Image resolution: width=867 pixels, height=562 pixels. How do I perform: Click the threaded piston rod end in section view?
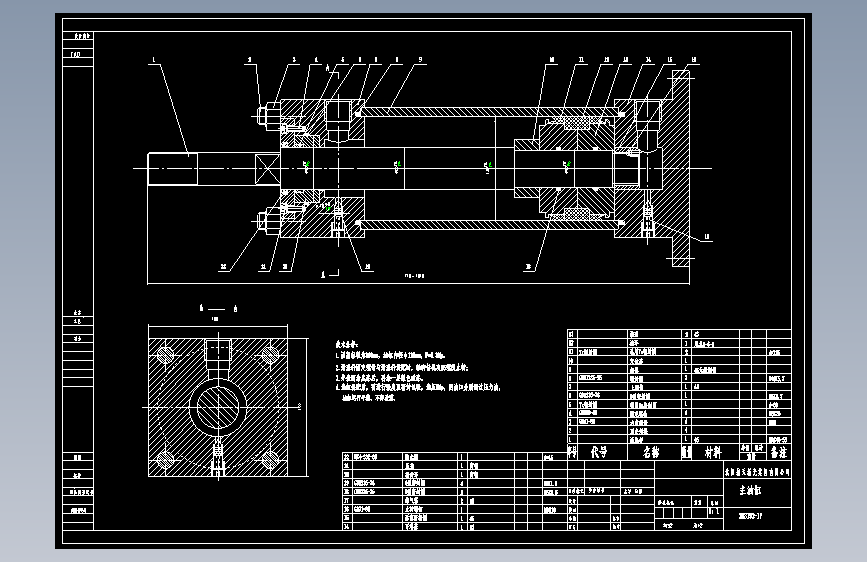point(173,169)
